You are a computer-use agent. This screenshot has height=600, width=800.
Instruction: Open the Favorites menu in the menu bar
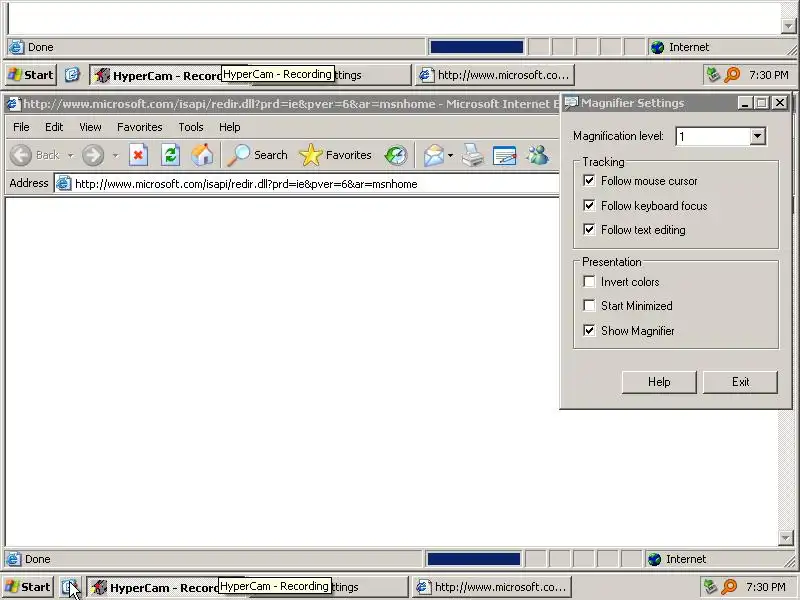(x=139, y=127)
